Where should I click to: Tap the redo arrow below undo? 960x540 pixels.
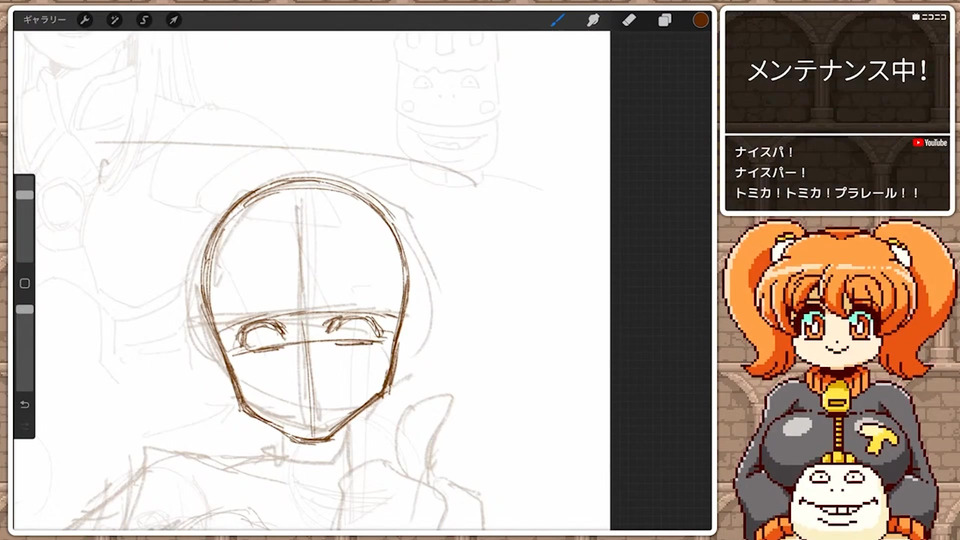click(25, 426)
